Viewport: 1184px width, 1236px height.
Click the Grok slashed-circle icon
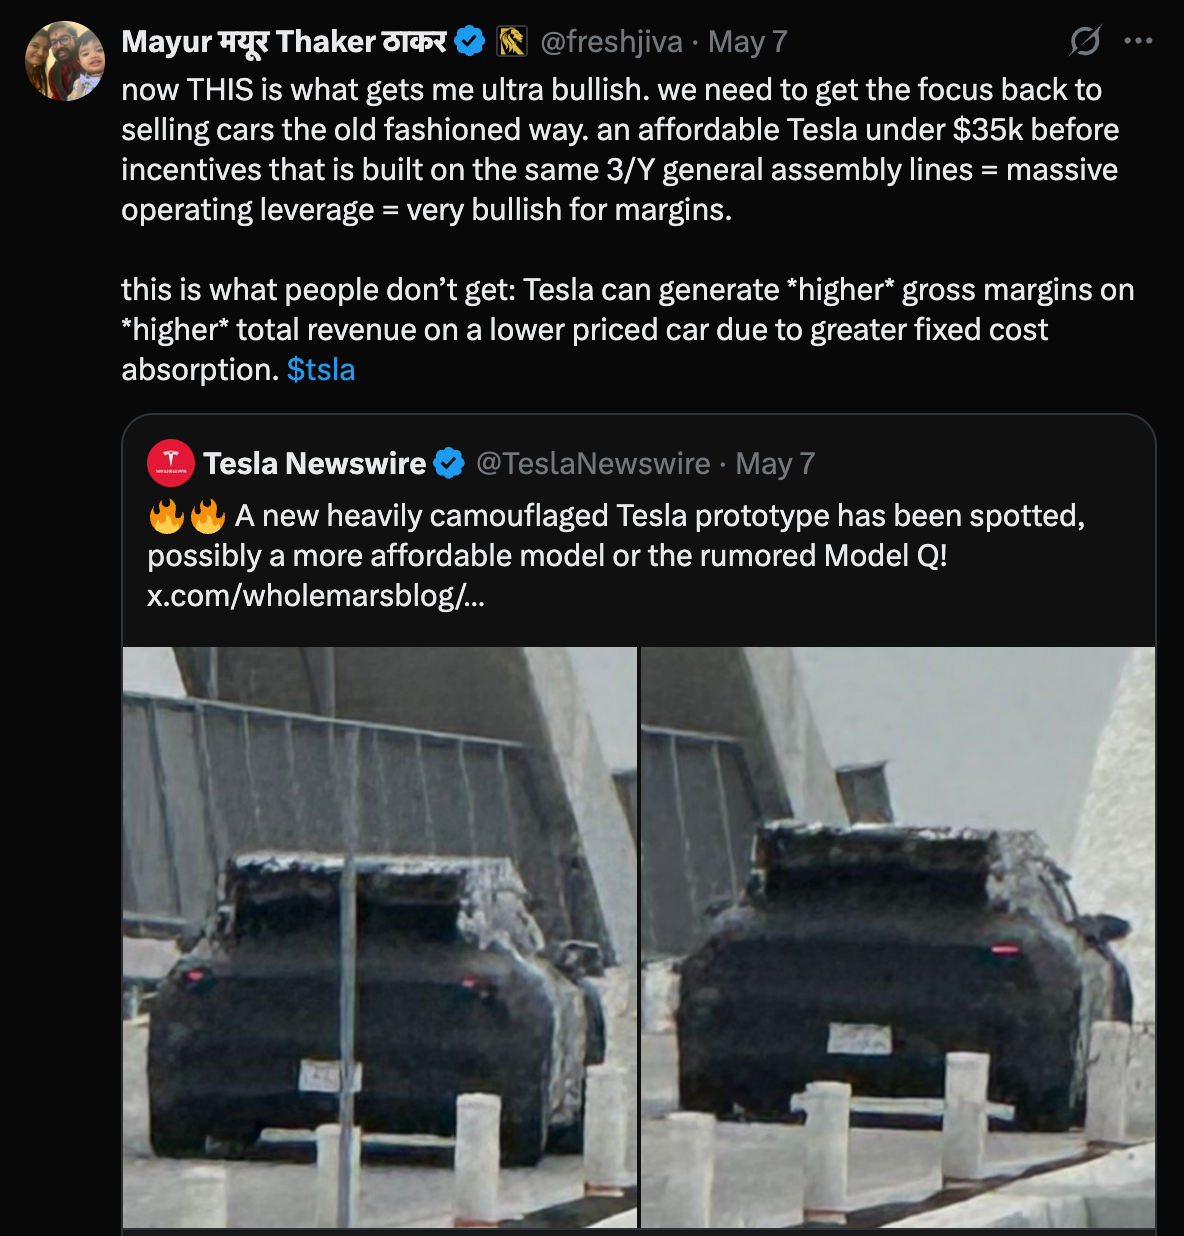(1085, 41)
